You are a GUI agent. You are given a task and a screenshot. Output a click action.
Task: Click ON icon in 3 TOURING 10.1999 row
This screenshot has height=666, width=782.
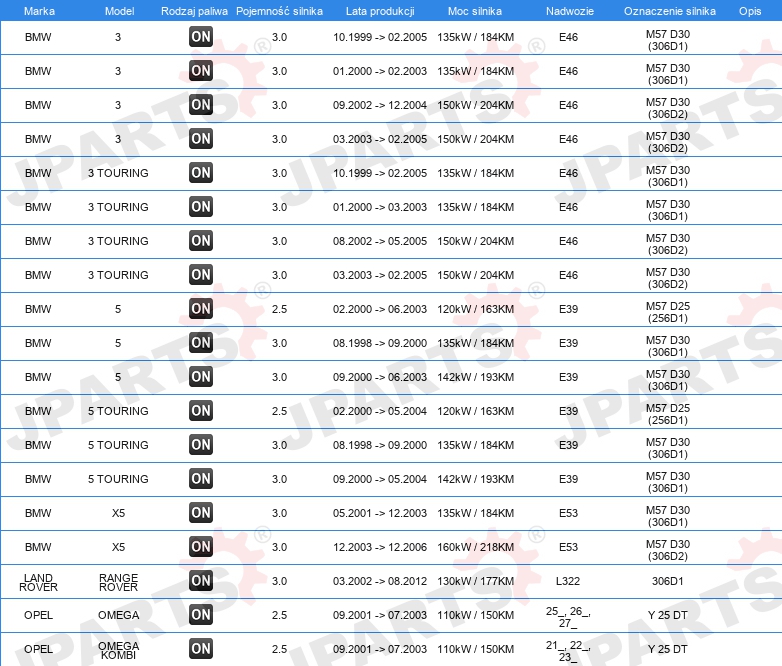201,173
